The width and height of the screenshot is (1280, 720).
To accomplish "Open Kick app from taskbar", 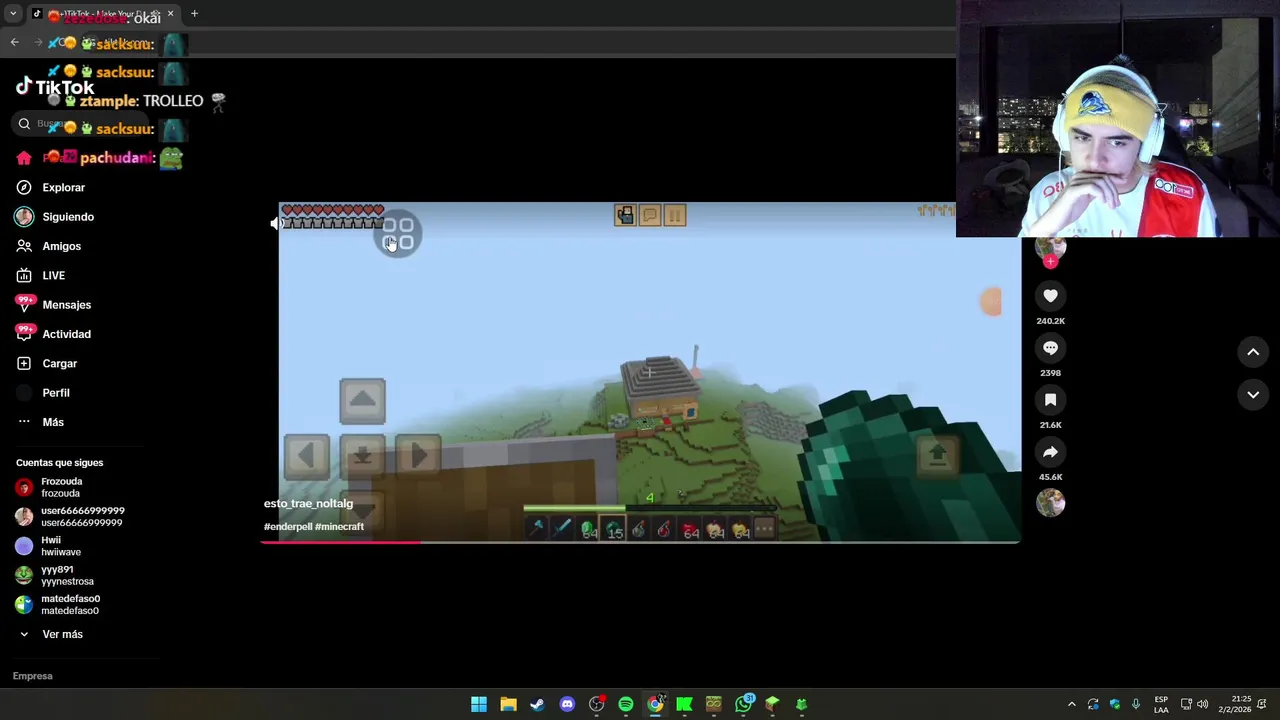I will pos(684,704).
